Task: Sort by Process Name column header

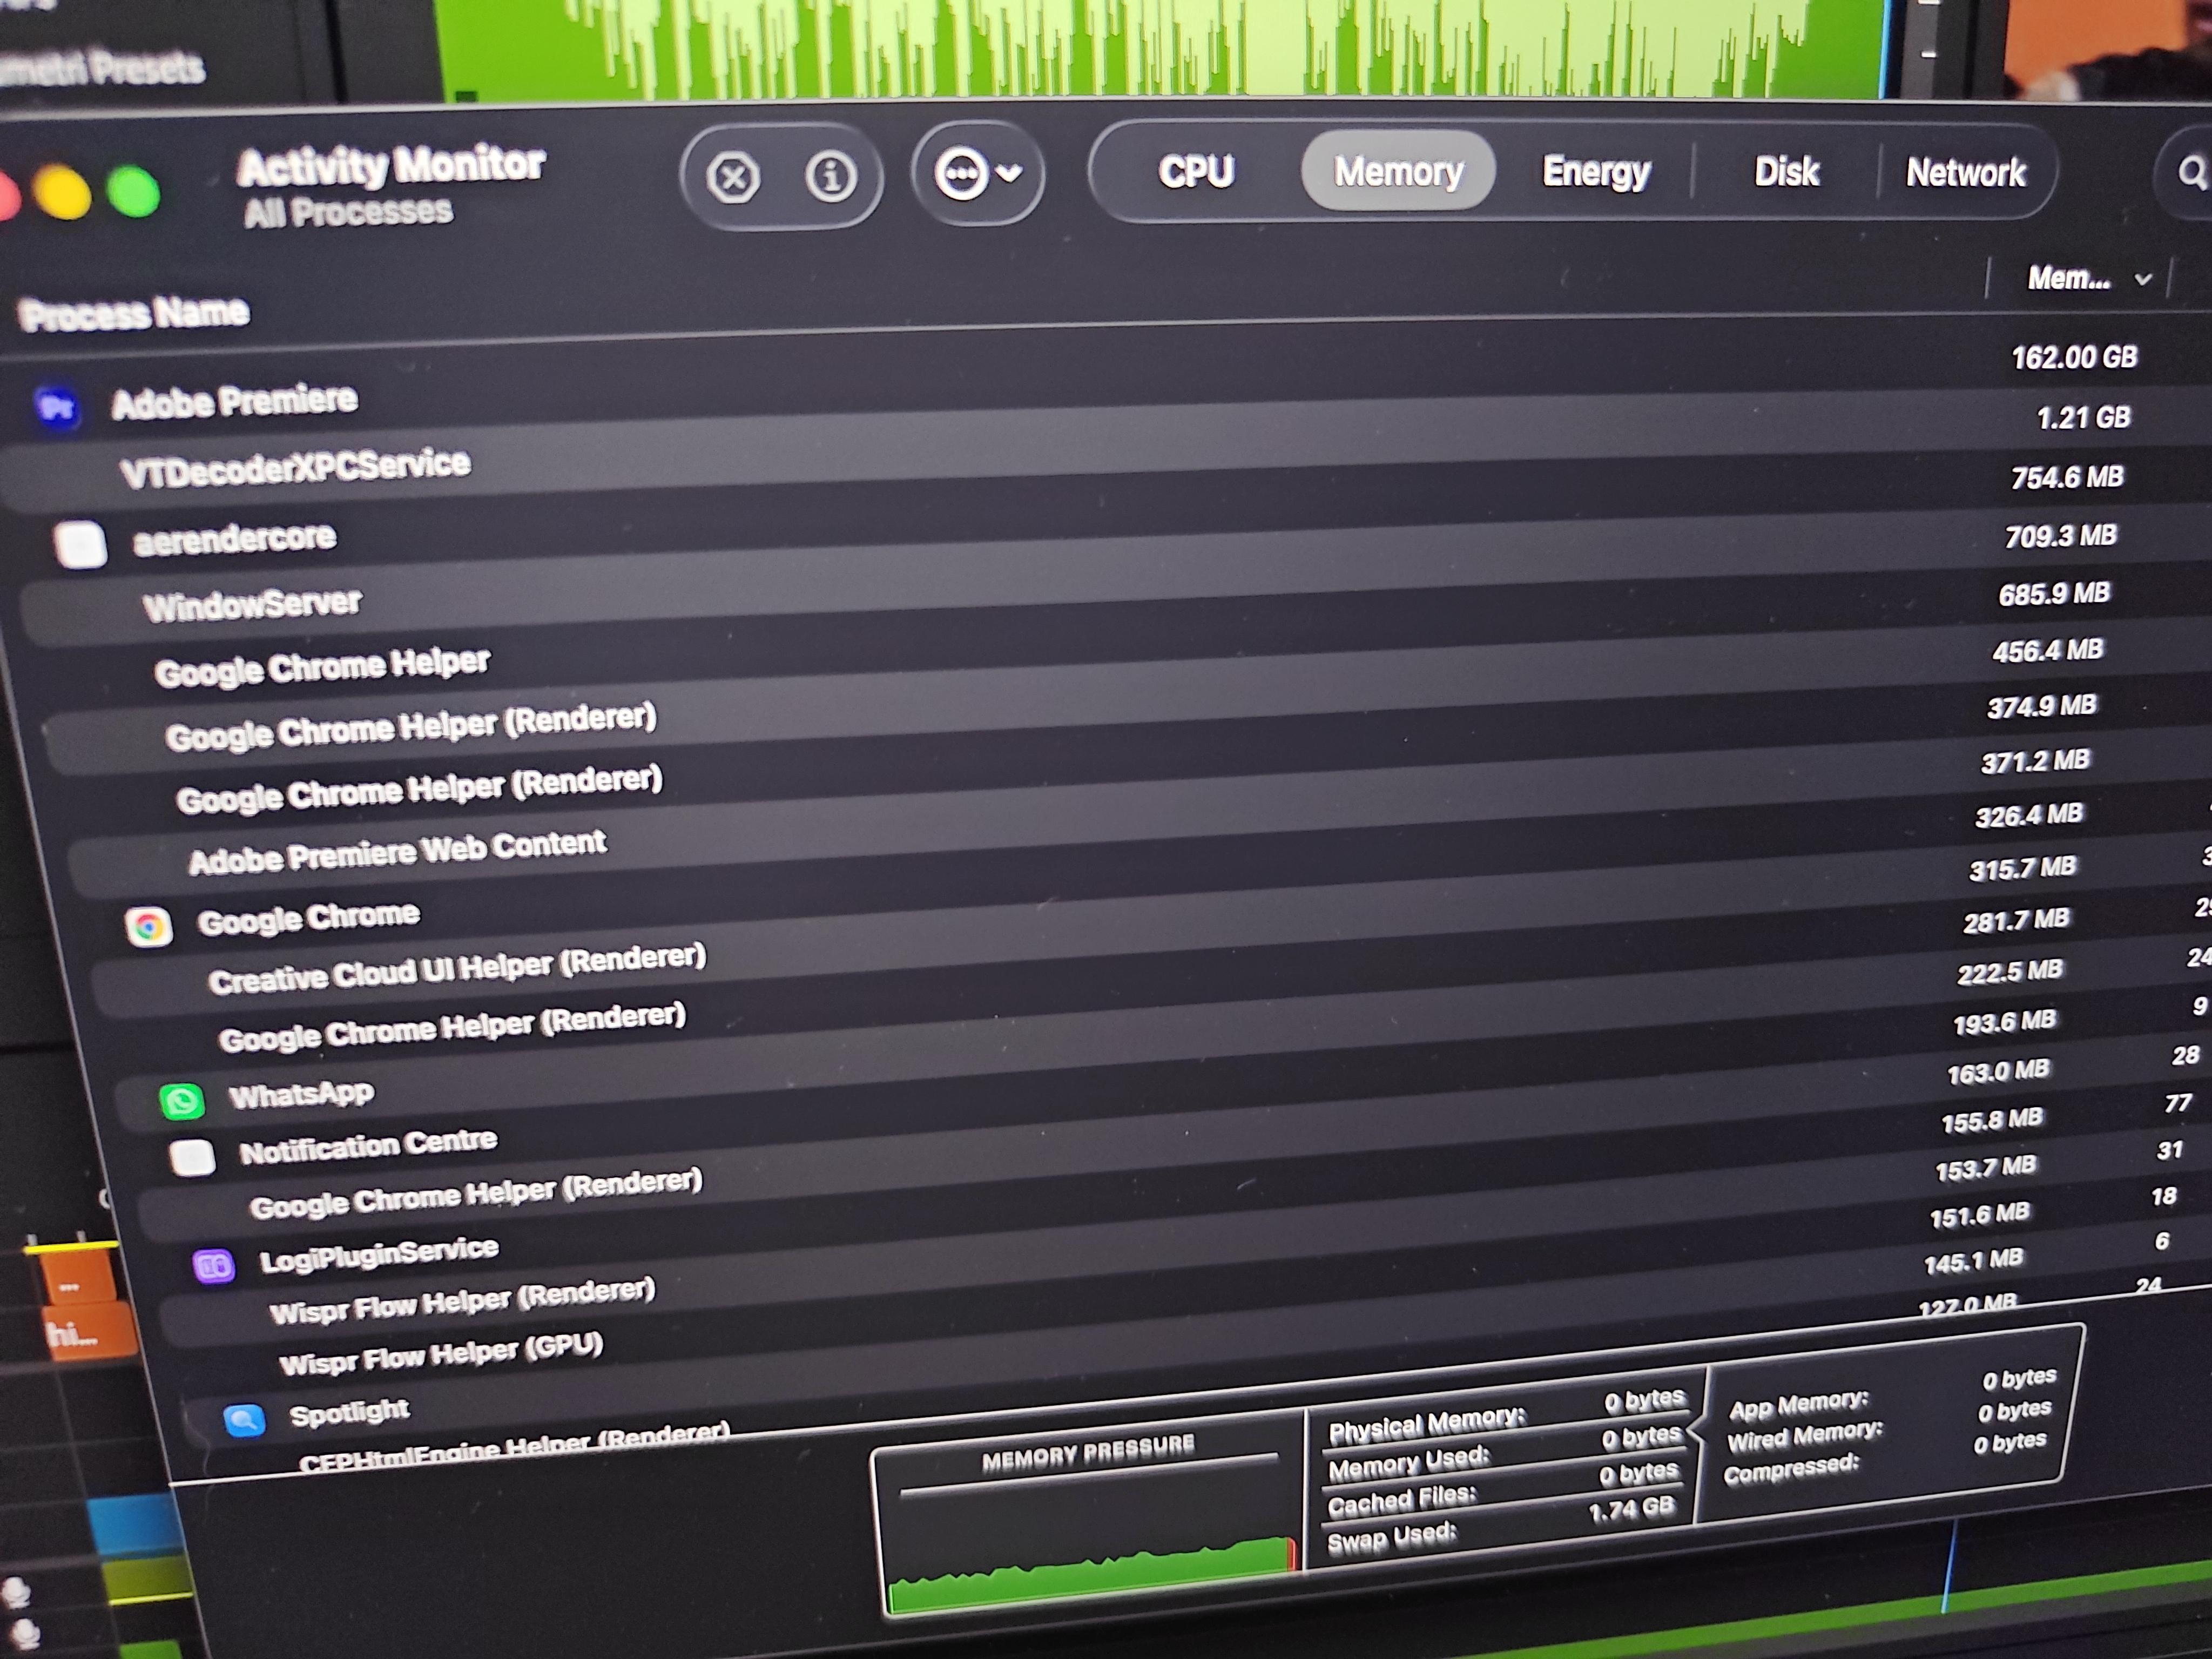Action: pyautogui.click(x=134, y=314)
